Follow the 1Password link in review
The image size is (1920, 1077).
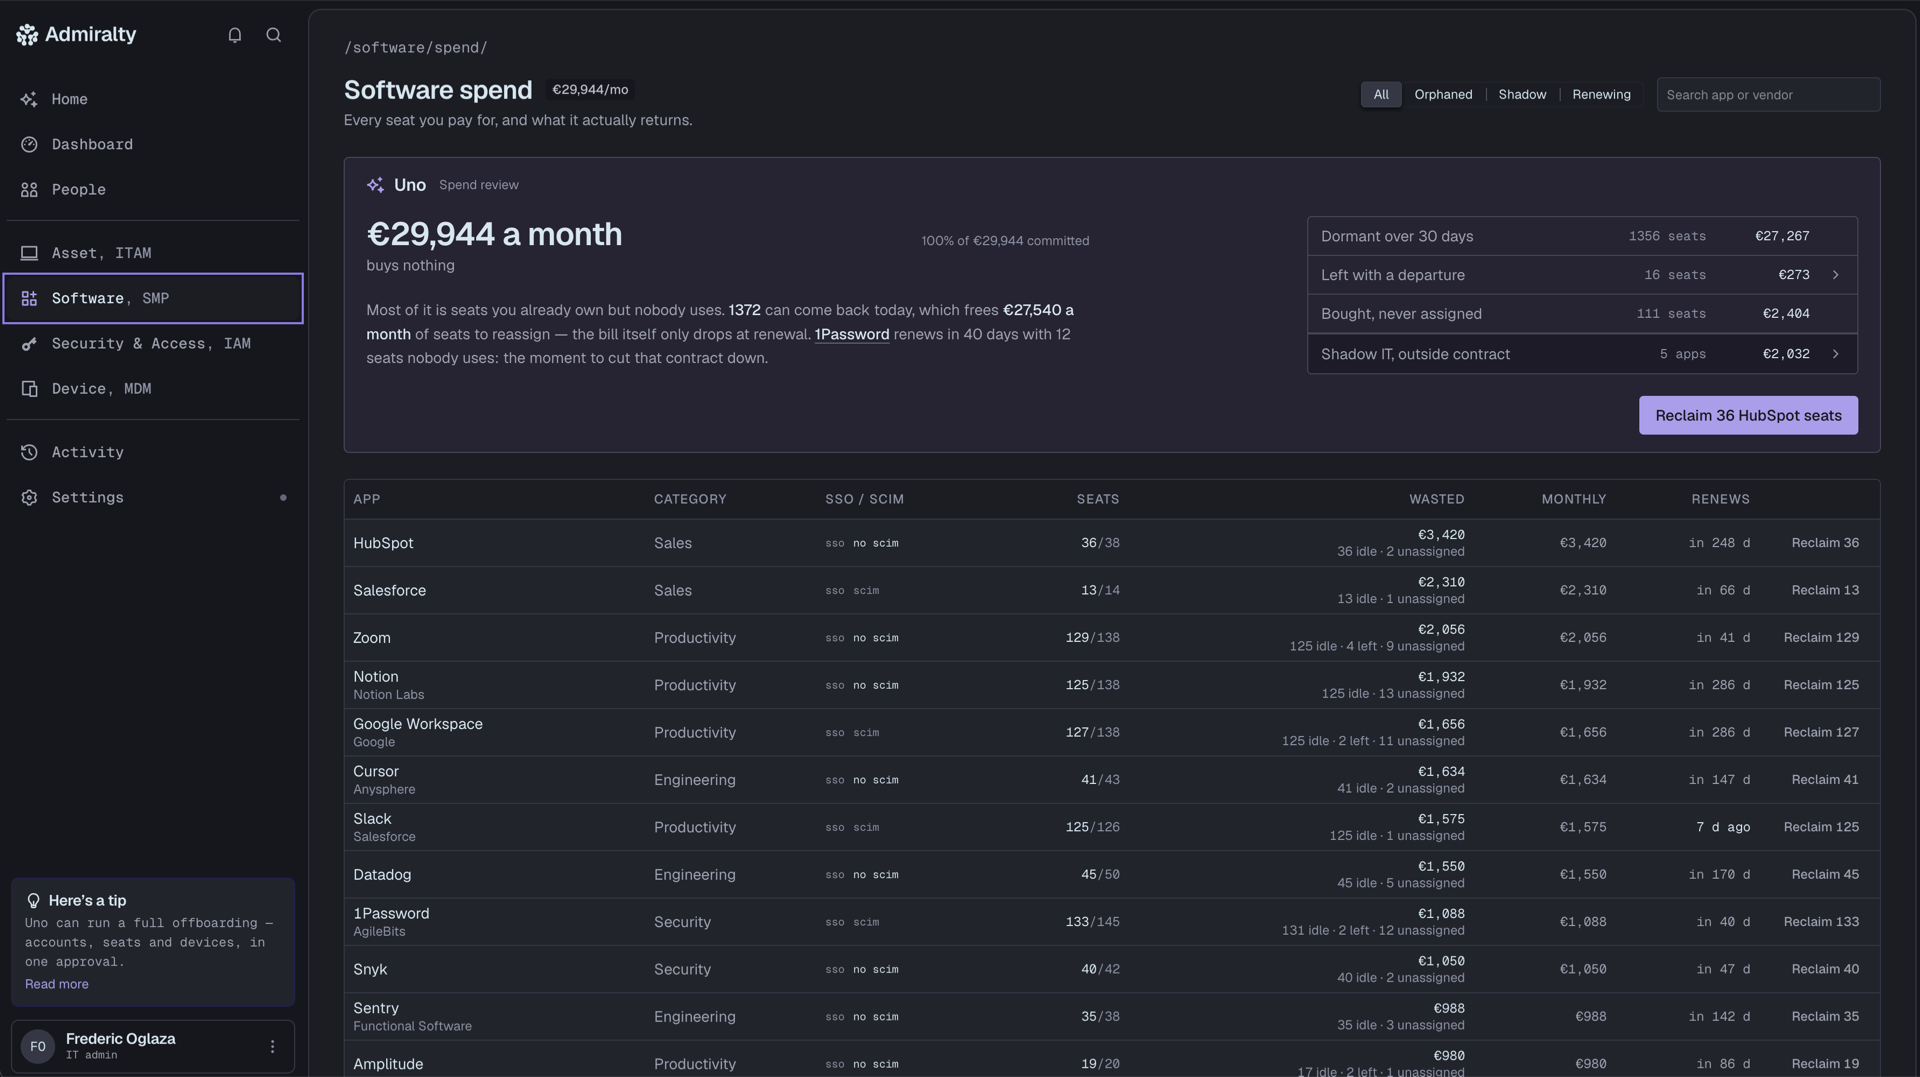coord(852,334)
